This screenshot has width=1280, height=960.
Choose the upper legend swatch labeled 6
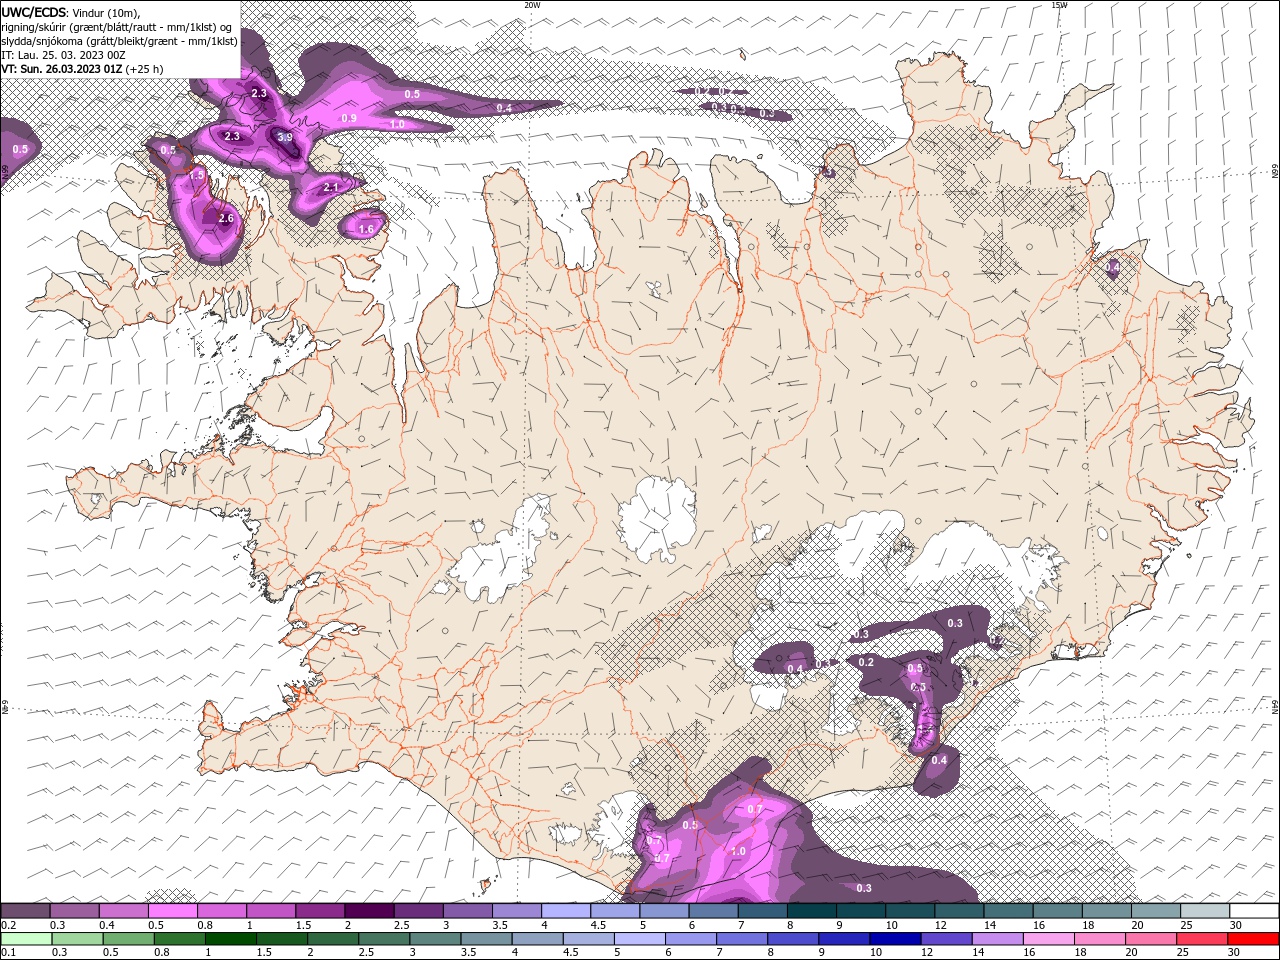[x=714, y=911]
